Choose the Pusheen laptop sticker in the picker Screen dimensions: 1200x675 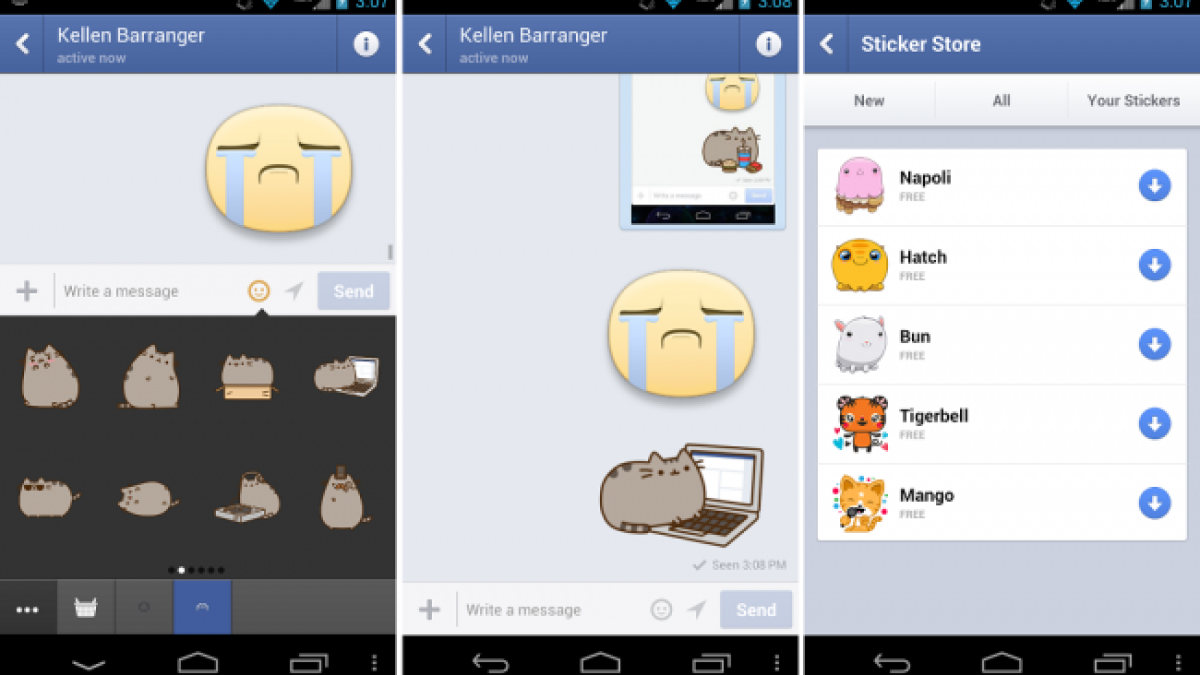[x=346, y=375]
